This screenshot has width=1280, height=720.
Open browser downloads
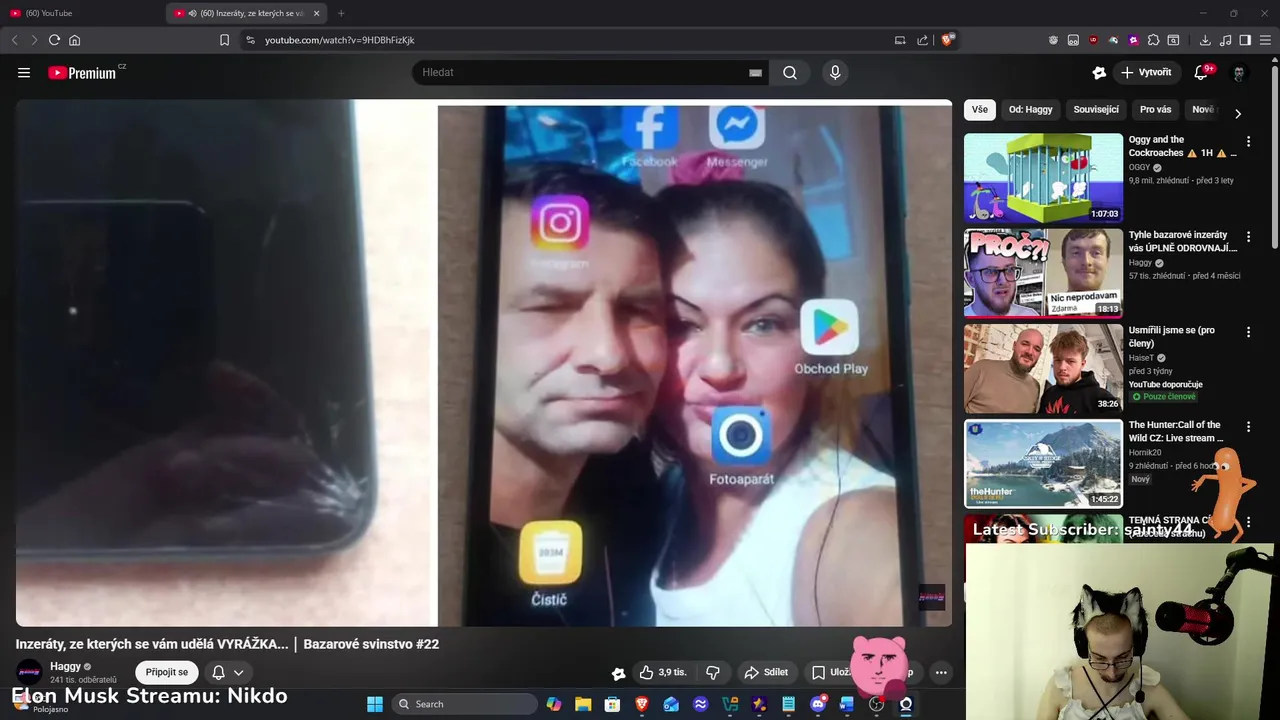click(x=1205, y=40)
